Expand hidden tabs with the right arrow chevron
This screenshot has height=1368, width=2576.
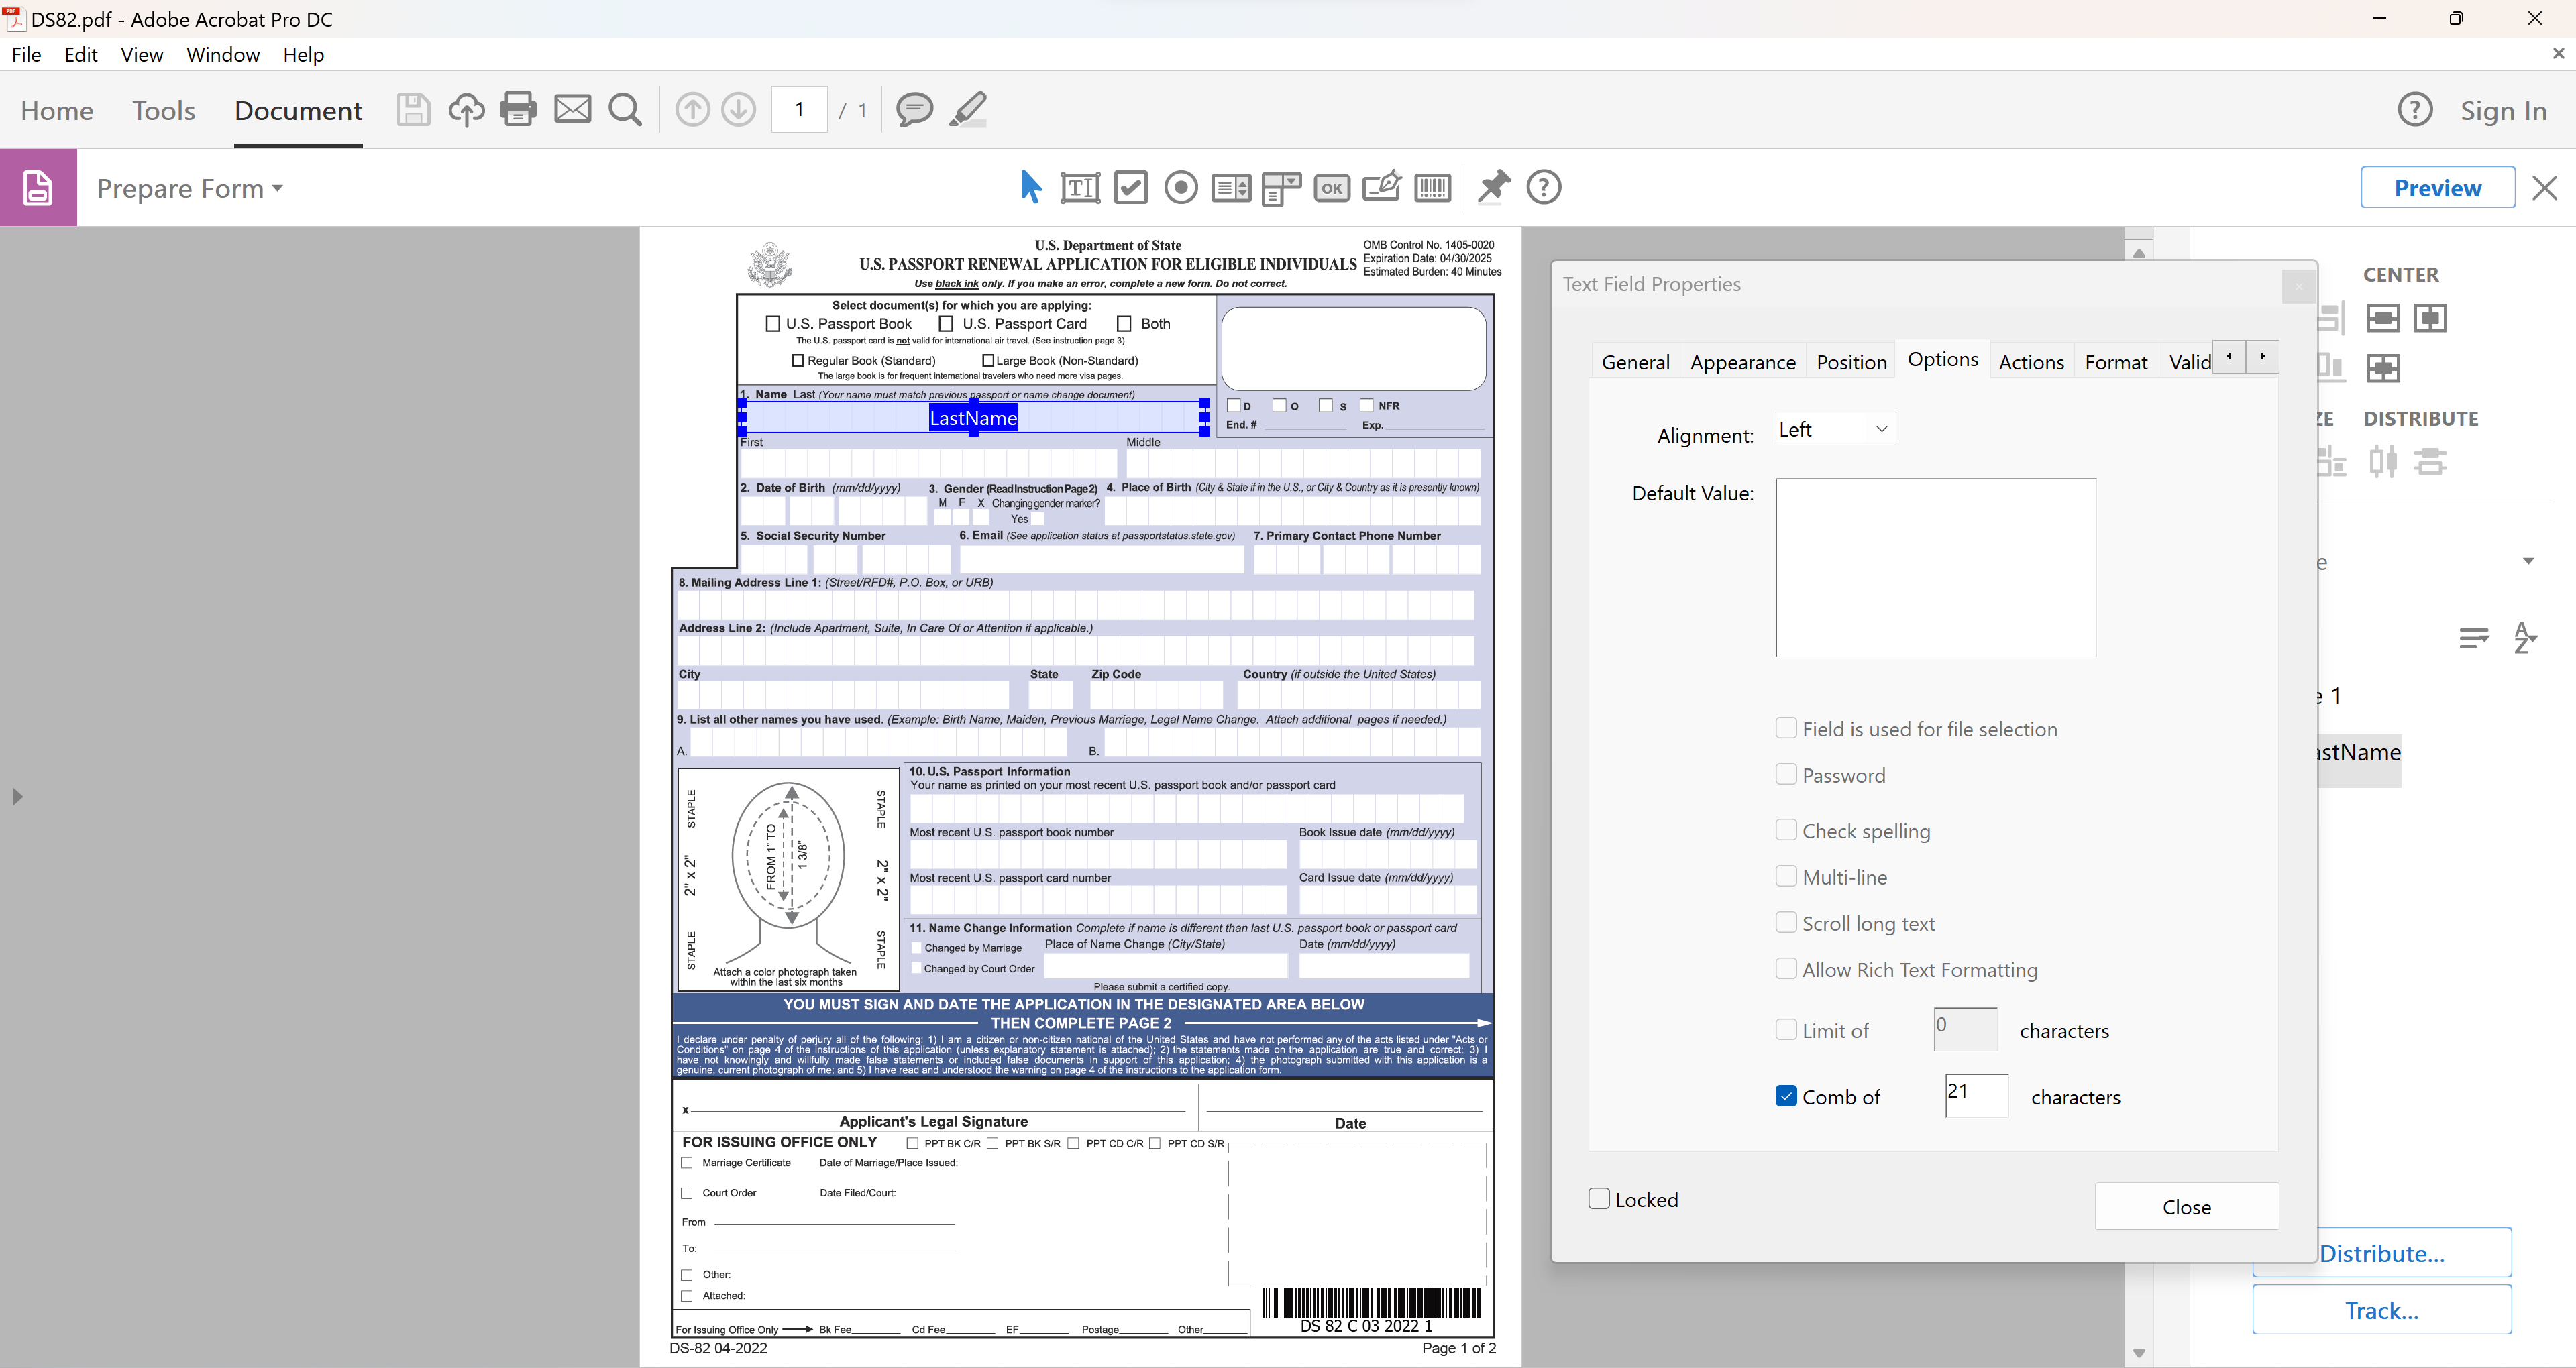[x=2262, y=356]
